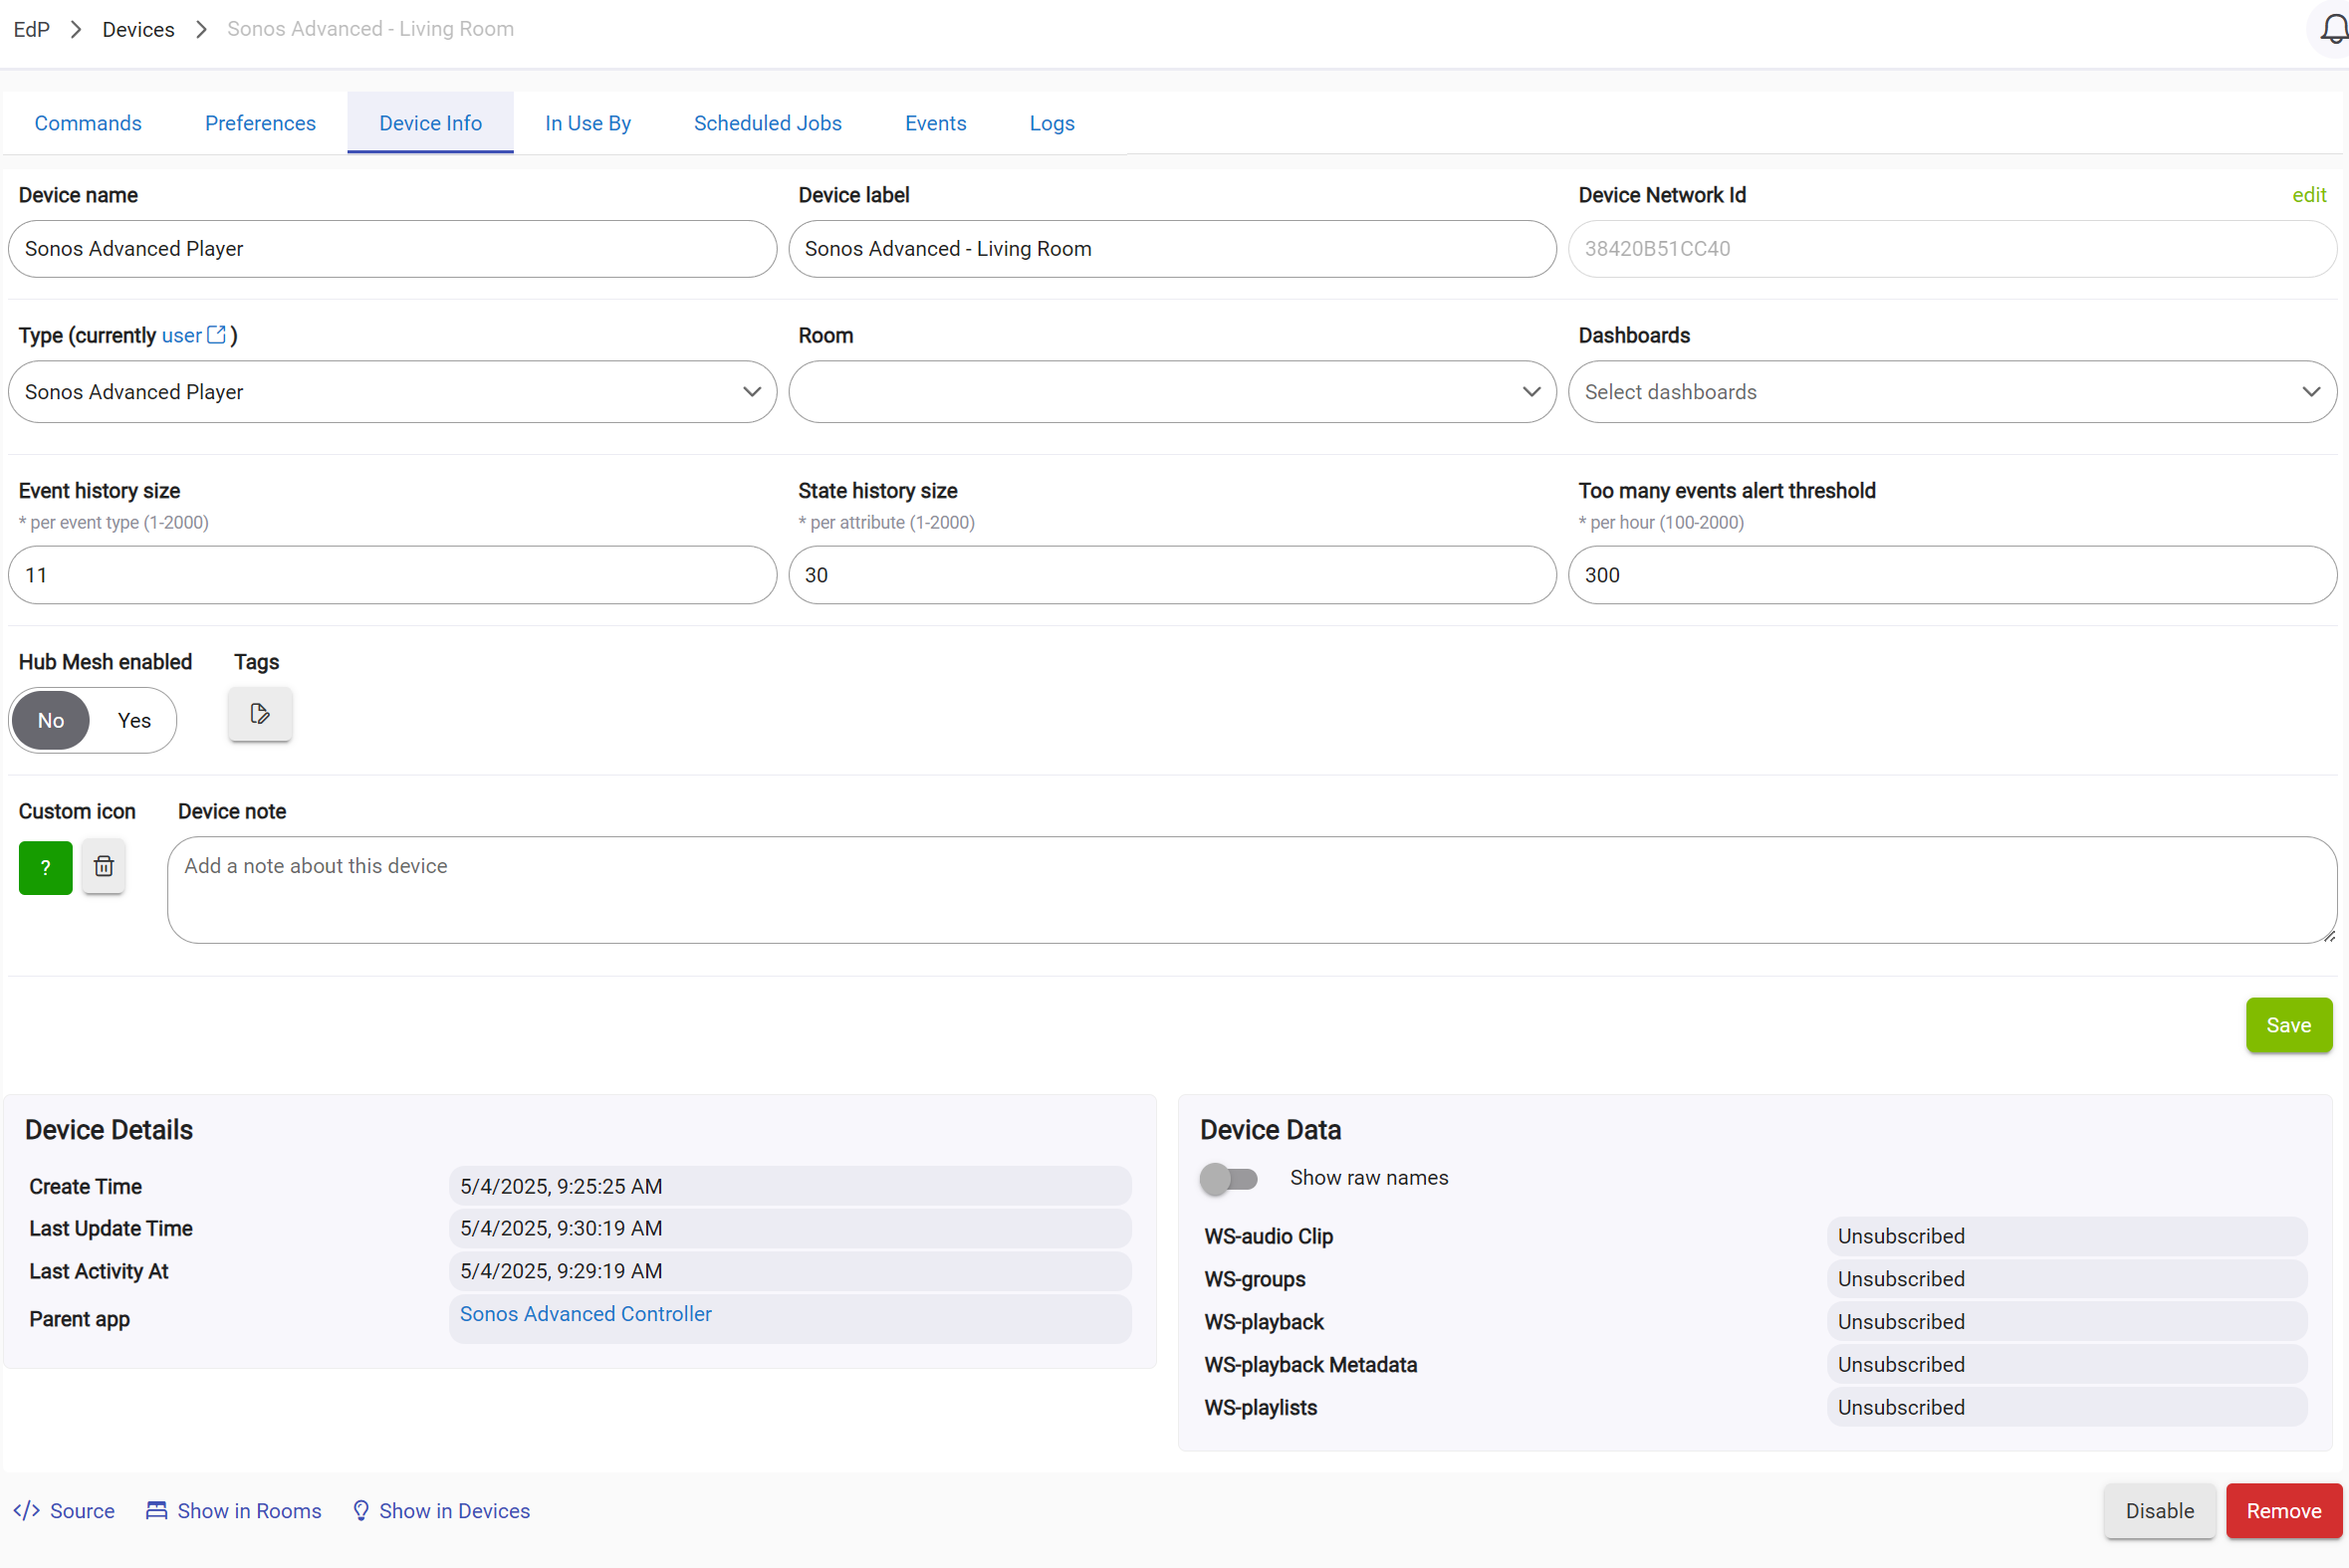Viewport: 2349px width, 1568px height.
Task: Click the Device Network Id field
Action: [x=1952, y=249]
